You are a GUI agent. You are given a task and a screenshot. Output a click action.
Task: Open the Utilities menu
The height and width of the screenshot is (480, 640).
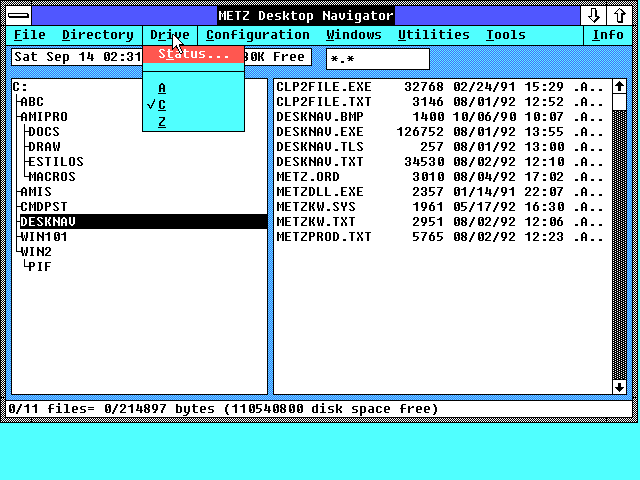(433, 35)
